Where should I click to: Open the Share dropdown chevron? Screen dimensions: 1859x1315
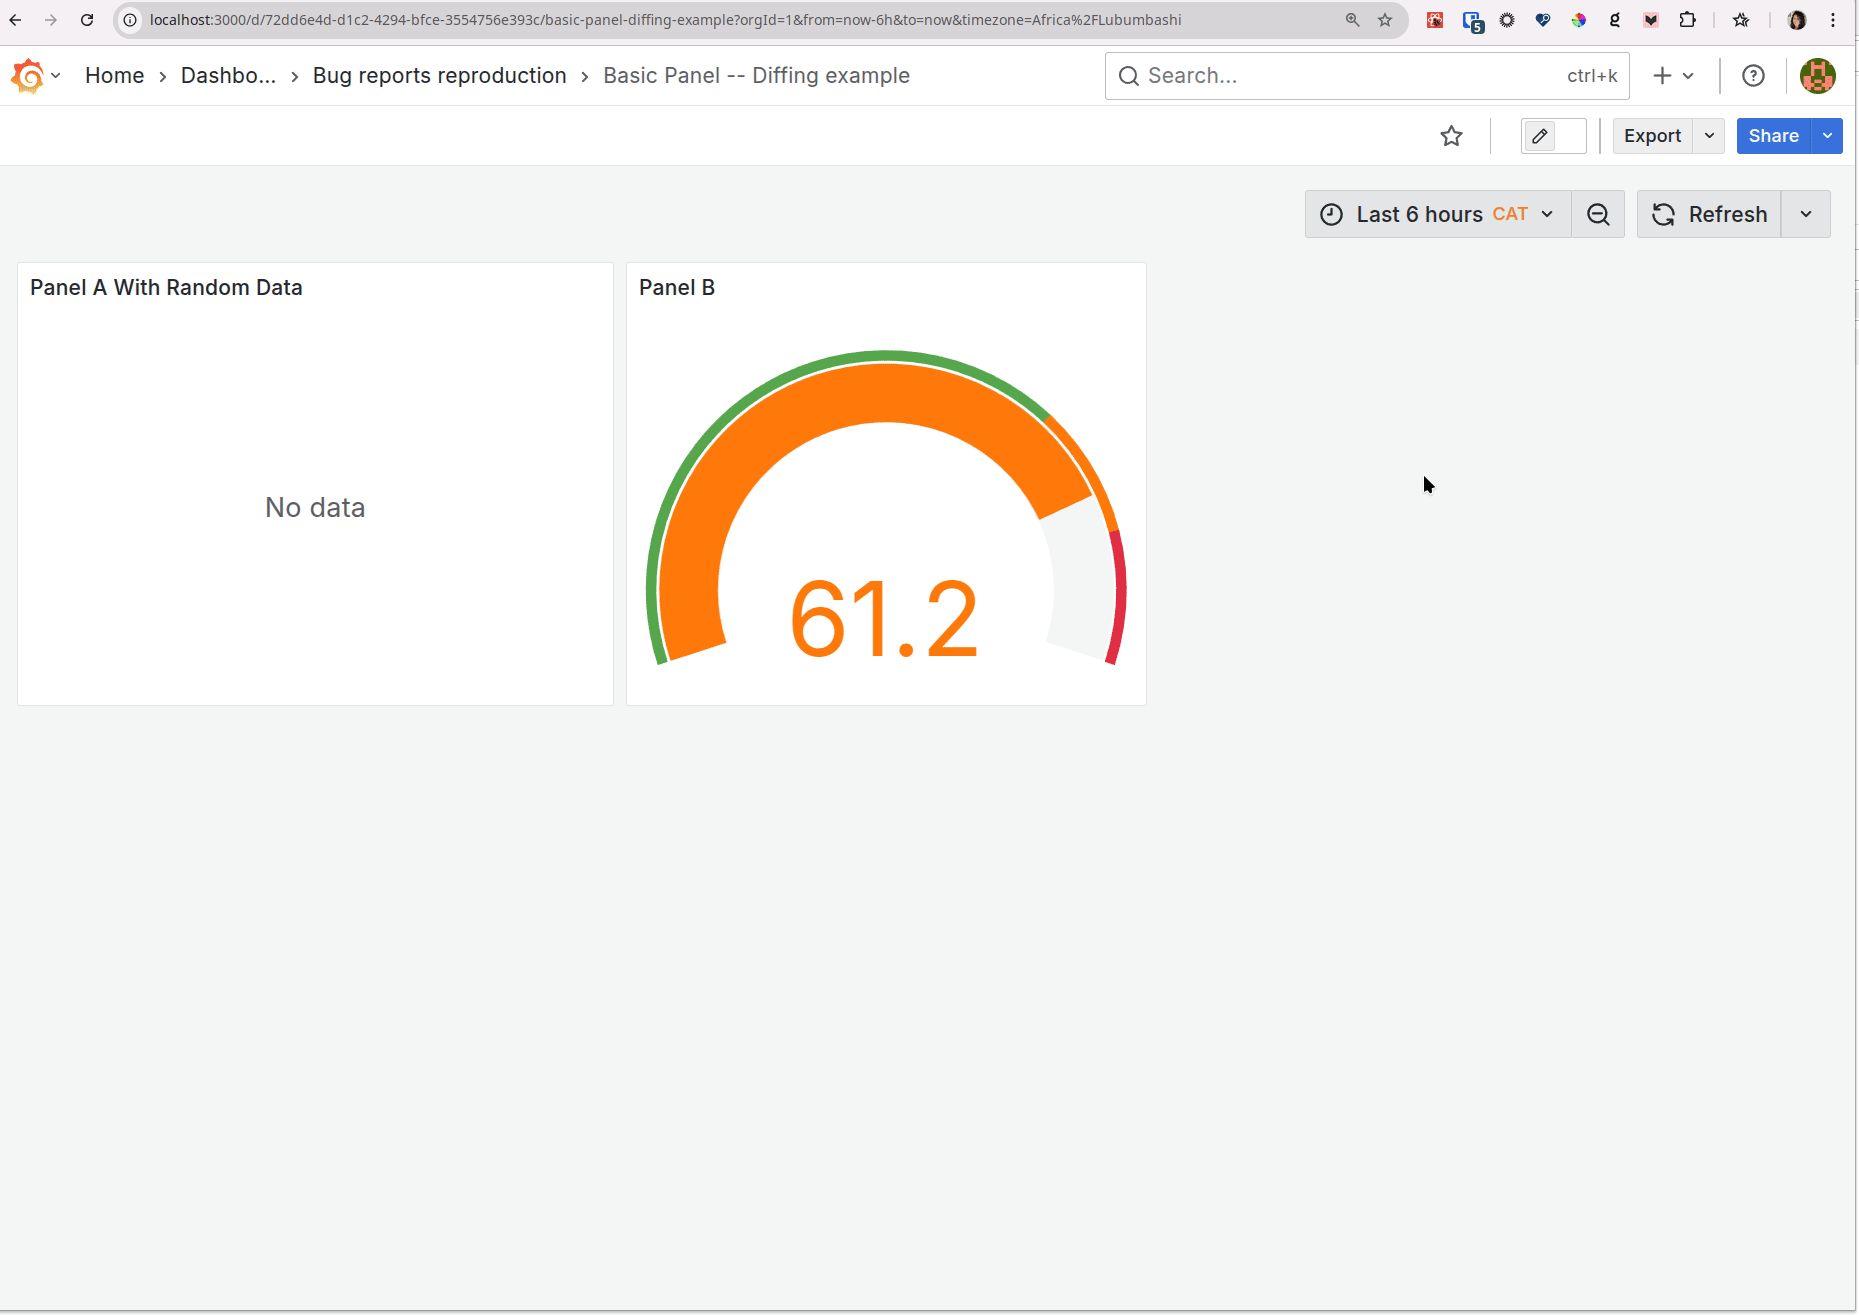(x=1827, y=136)
